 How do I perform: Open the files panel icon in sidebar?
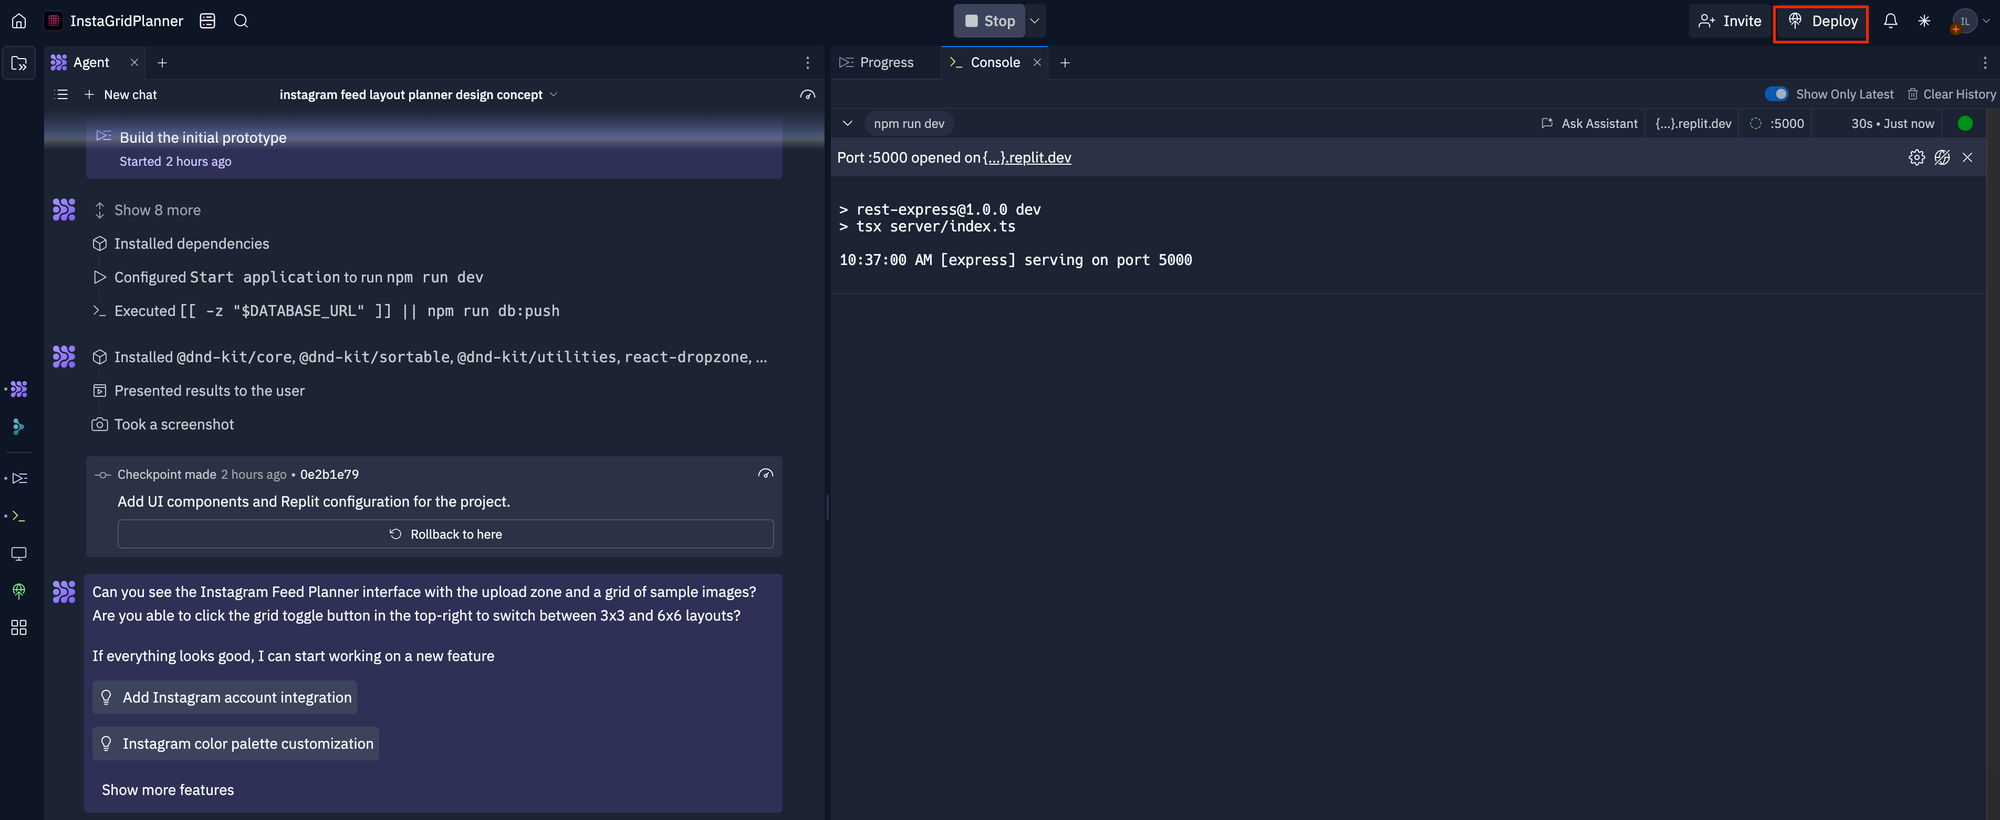[19, 63]
